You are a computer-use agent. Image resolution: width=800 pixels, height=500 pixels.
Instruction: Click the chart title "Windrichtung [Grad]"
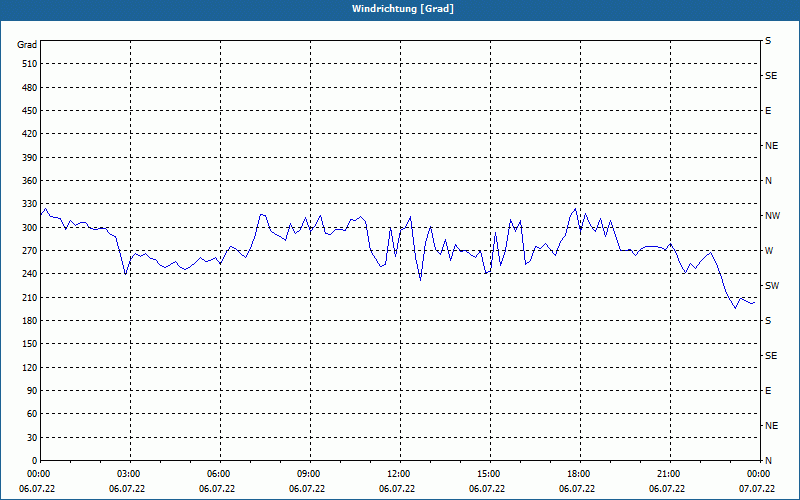pyautogui.click(x=403, y=9)
